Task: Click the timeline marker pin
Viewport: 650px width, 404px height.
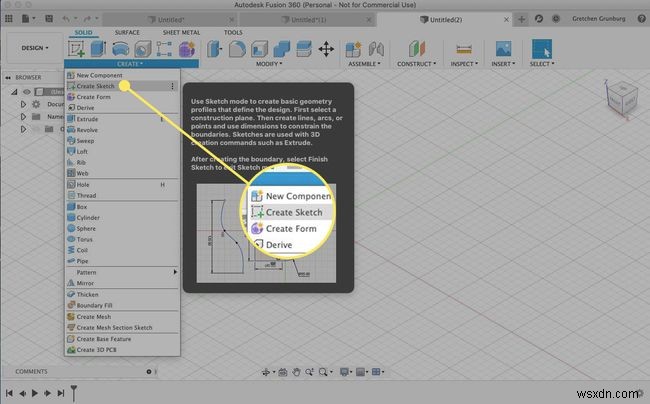Action: click(x=74, y=392)
